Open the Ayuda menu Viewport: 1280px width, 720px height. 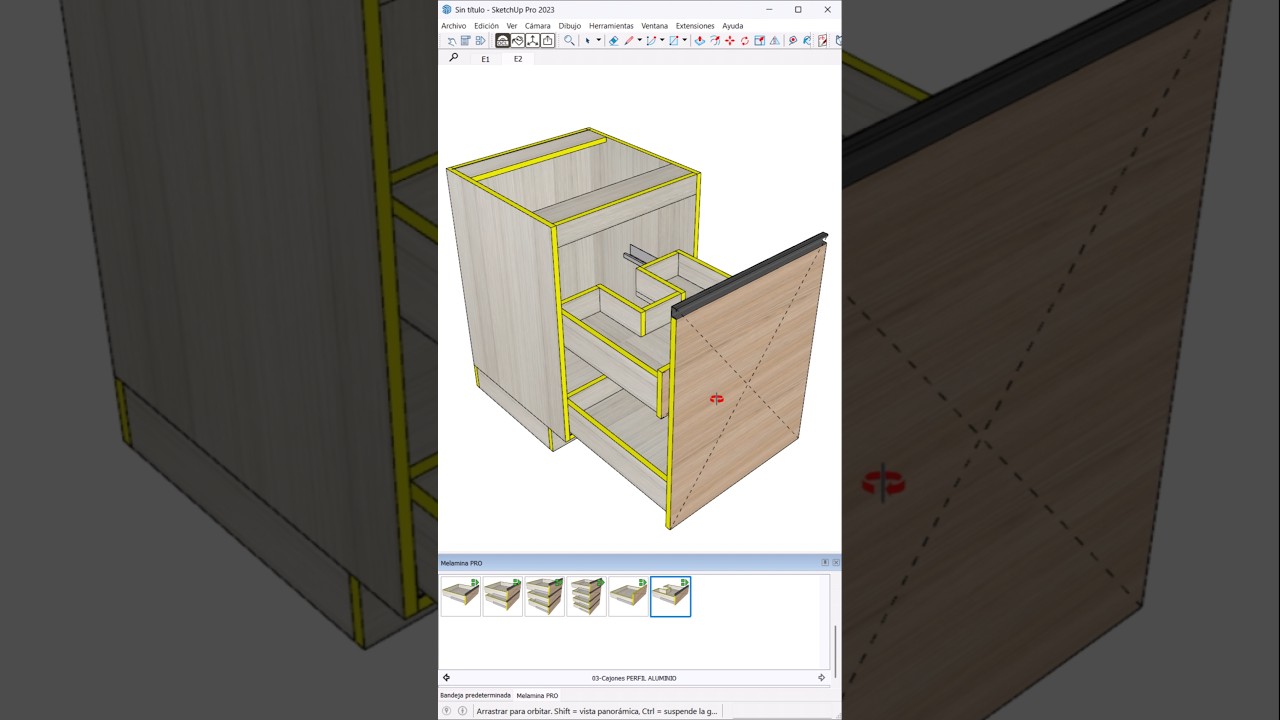coord(733,26)
